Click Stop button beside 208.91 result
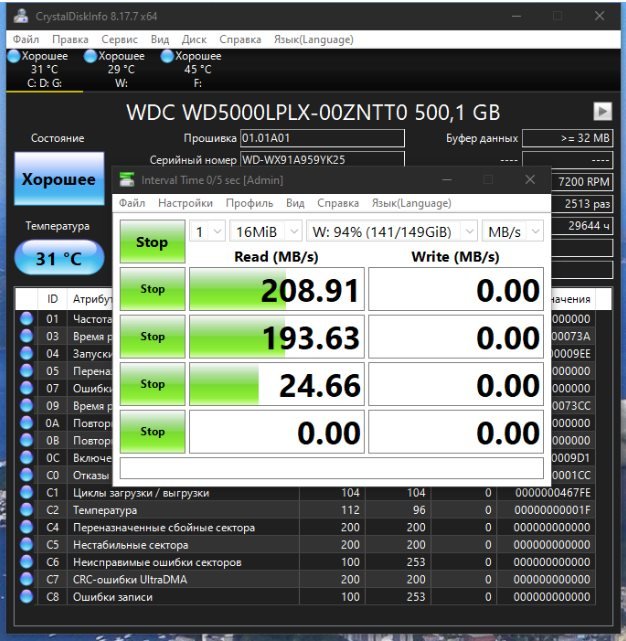This screenshot has width=626, height=641. [x=152, y=289]
